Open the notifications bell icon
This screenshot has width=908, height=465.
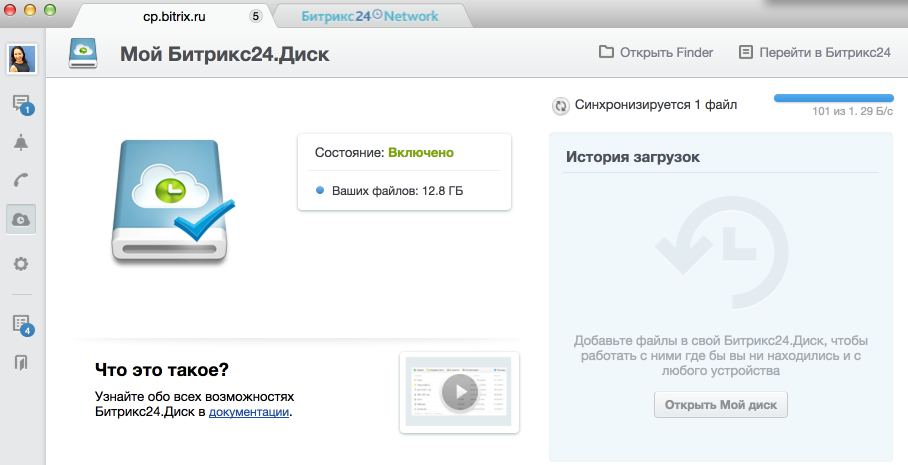[x=21, y=142]
